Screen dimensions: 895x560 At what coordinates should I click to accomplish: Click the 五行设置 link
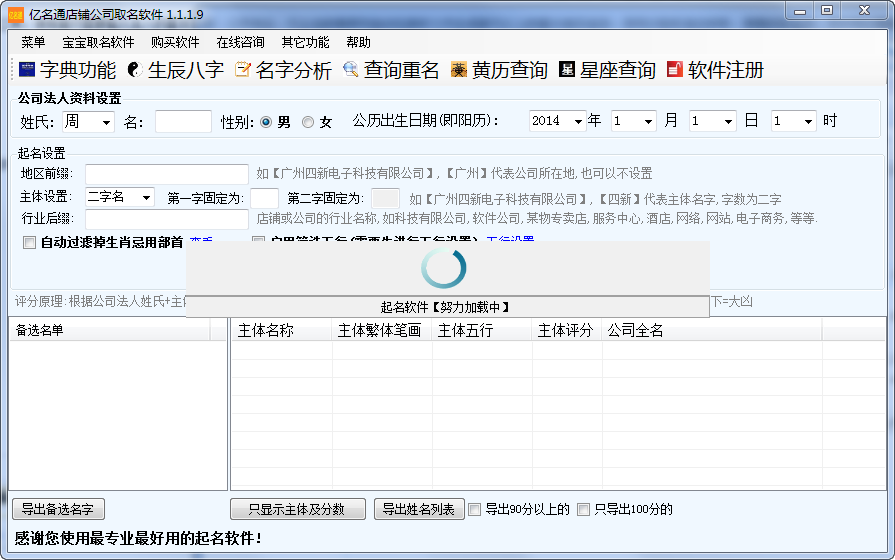(x=510, y=239)
